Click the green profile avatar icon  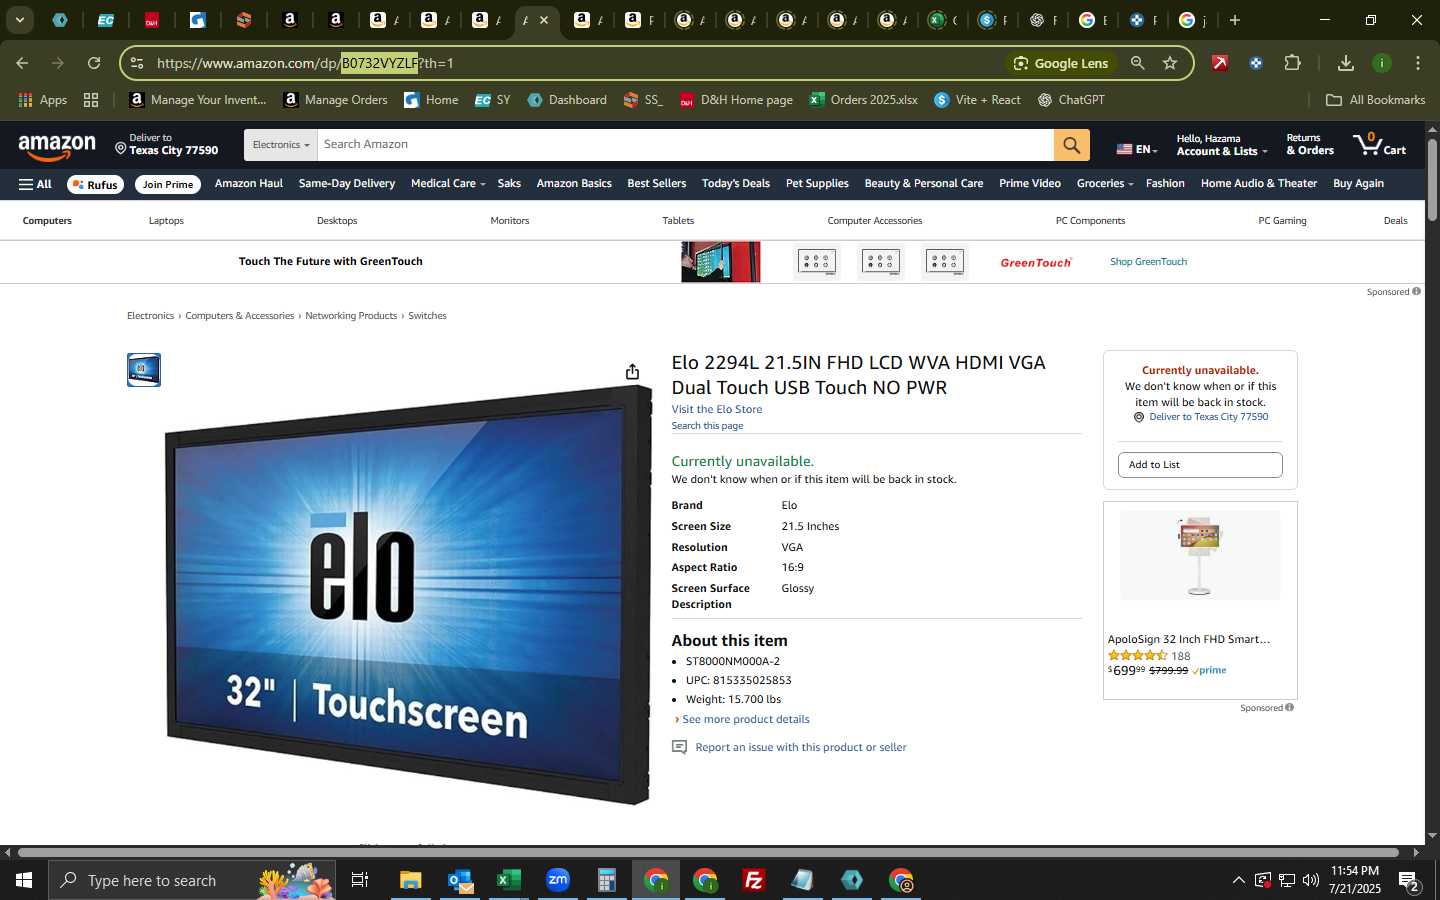coord(1382,63)
